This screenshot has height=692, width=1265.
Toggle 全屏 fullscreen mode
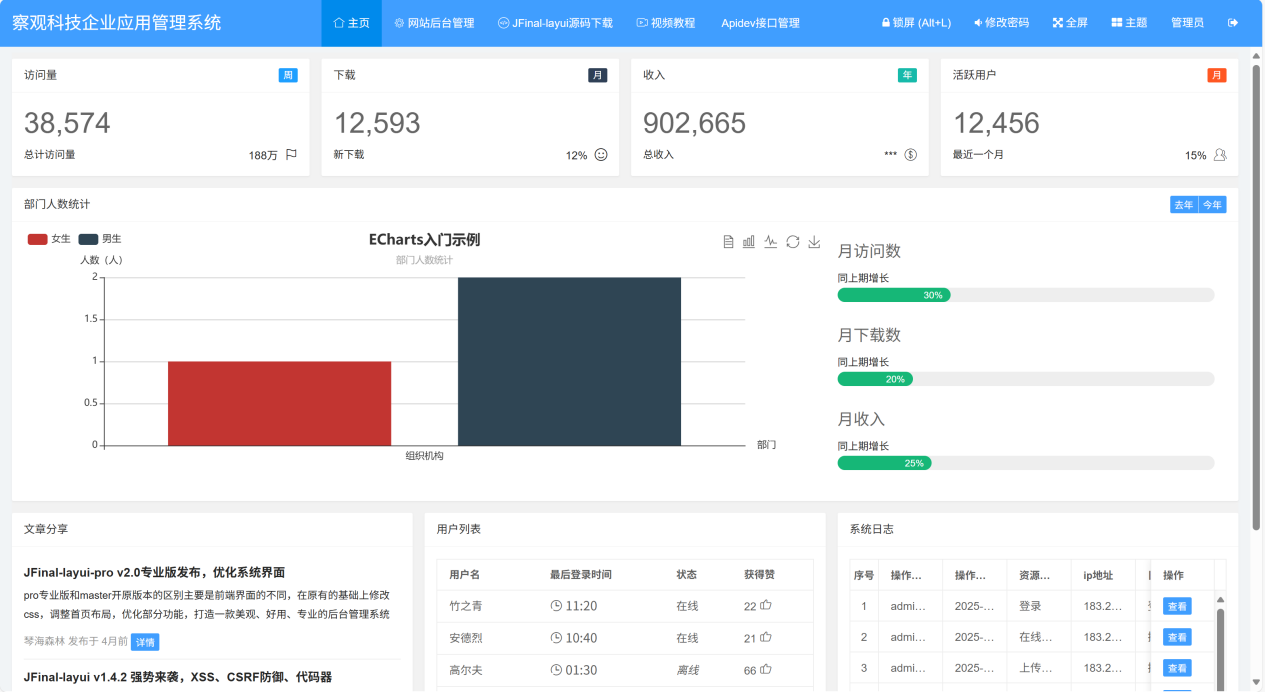1070,23
